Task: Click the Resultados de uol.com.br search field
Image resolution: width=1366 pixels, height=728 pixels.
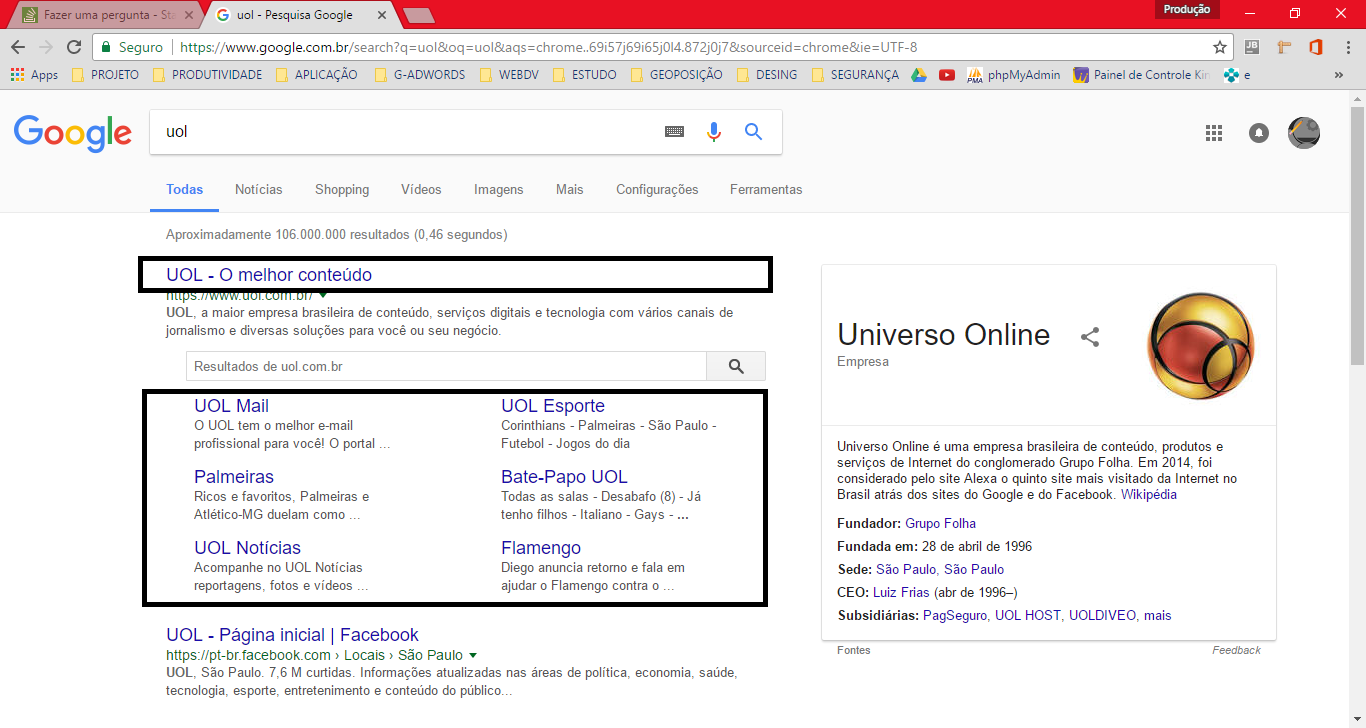Action: (x=446, y=366)
